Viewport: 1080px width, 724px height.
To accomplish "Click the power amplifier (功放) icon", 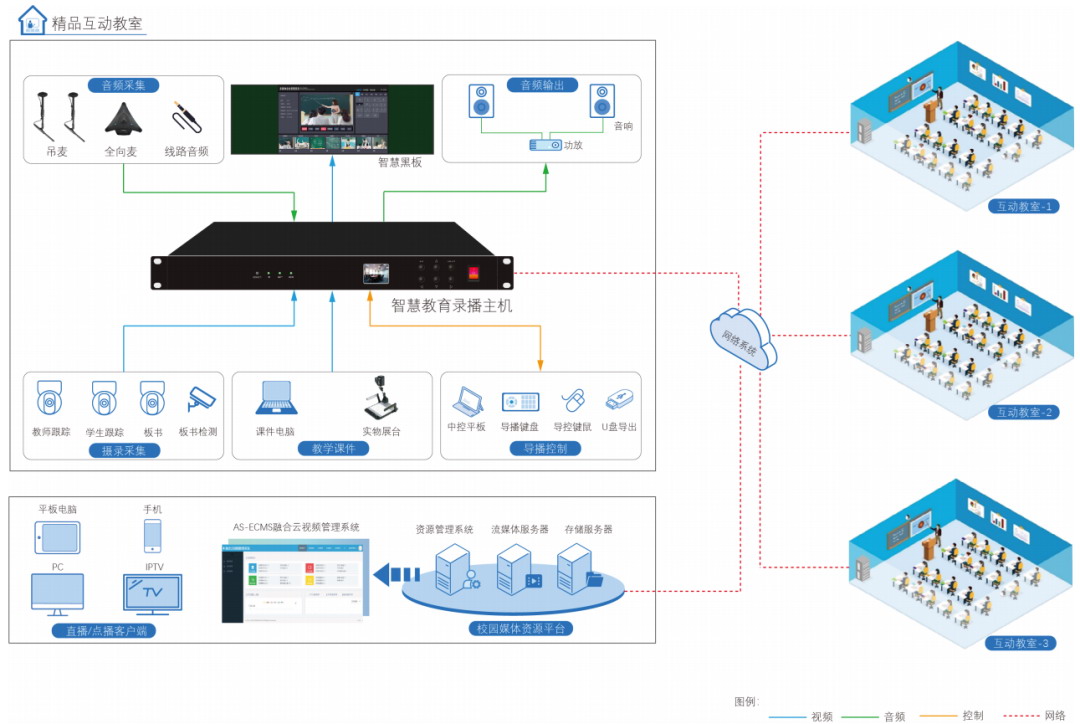I will (x=545, y=145).
